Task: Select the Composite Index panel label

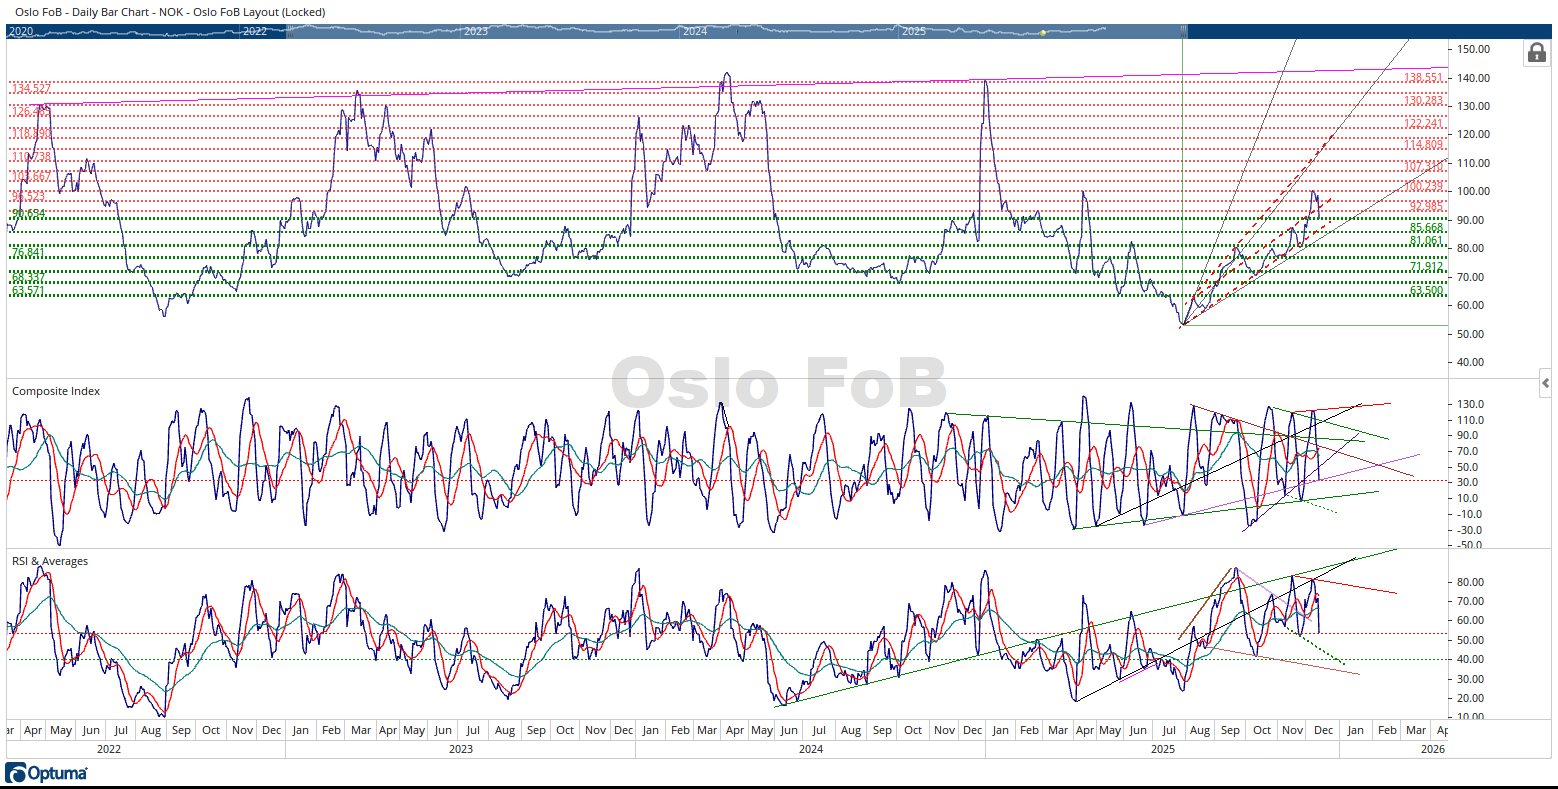Action: pos(56,391)
